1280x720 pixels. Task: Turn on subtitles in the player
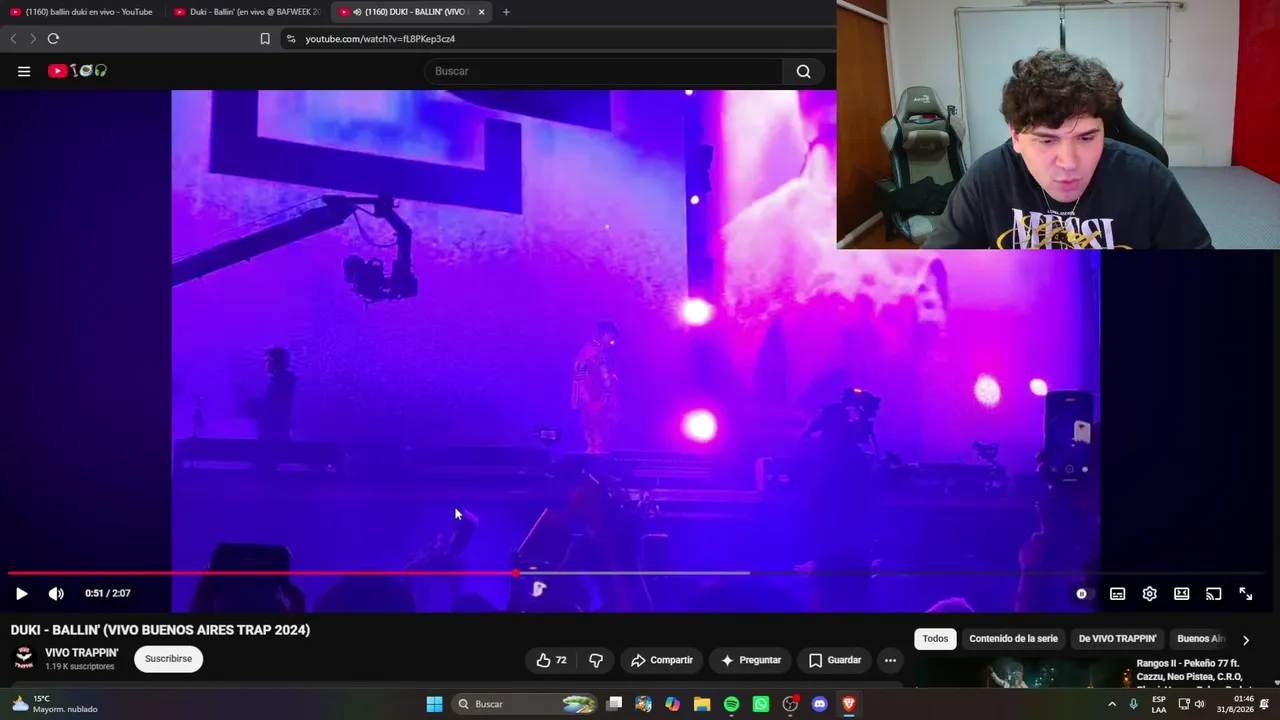coord(1117,594)
